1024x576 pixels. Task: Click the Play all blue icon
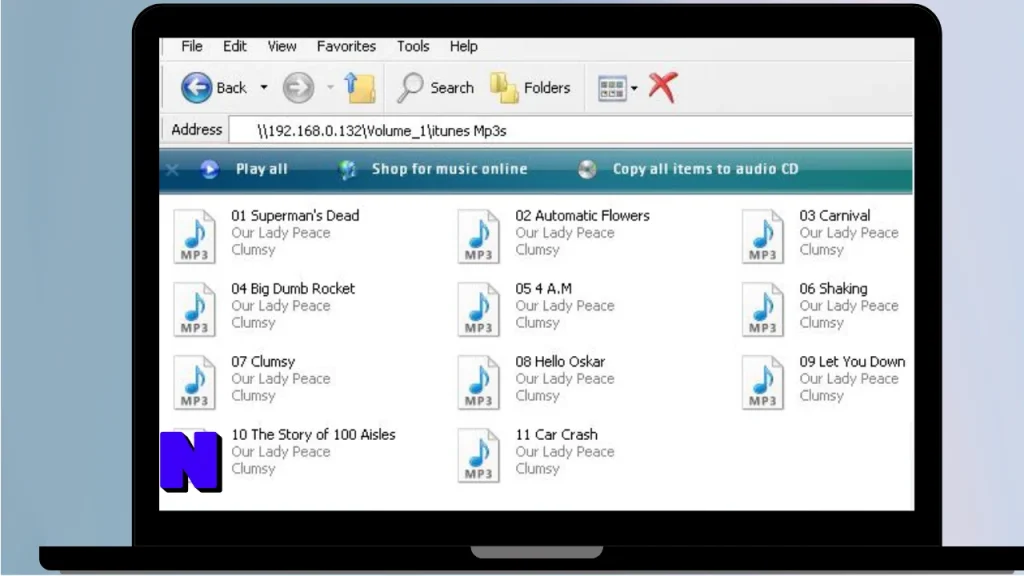(x=210, y=170)
